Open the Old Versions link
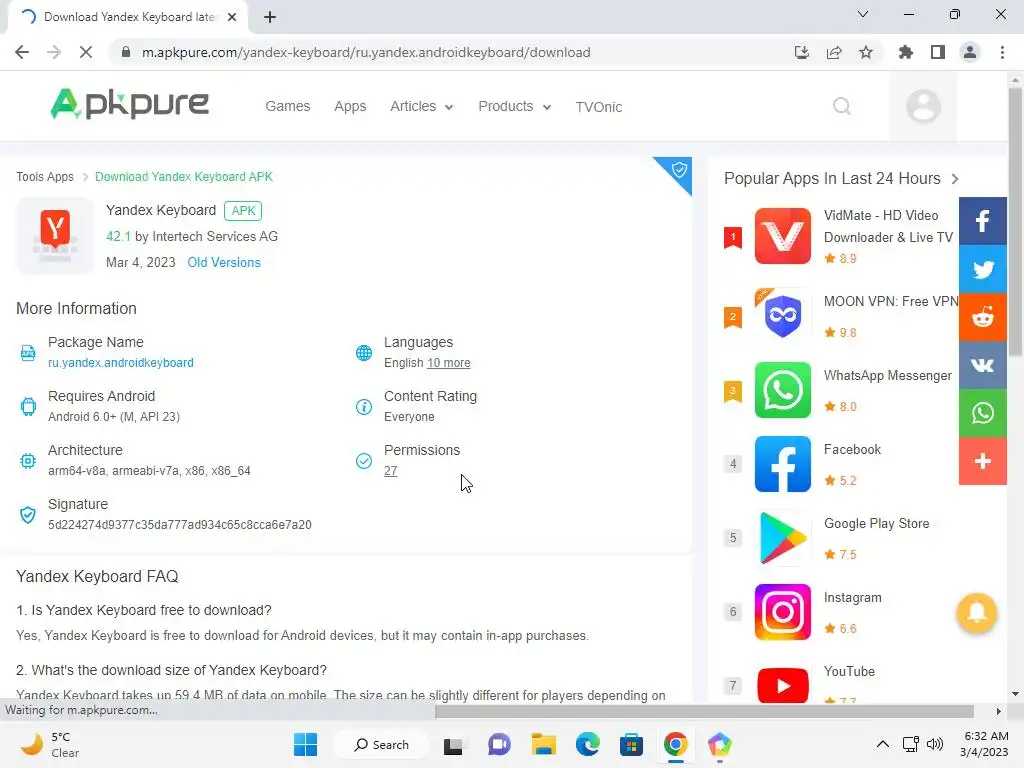Screen dimensions: 1024x768 tap(224, 263)
